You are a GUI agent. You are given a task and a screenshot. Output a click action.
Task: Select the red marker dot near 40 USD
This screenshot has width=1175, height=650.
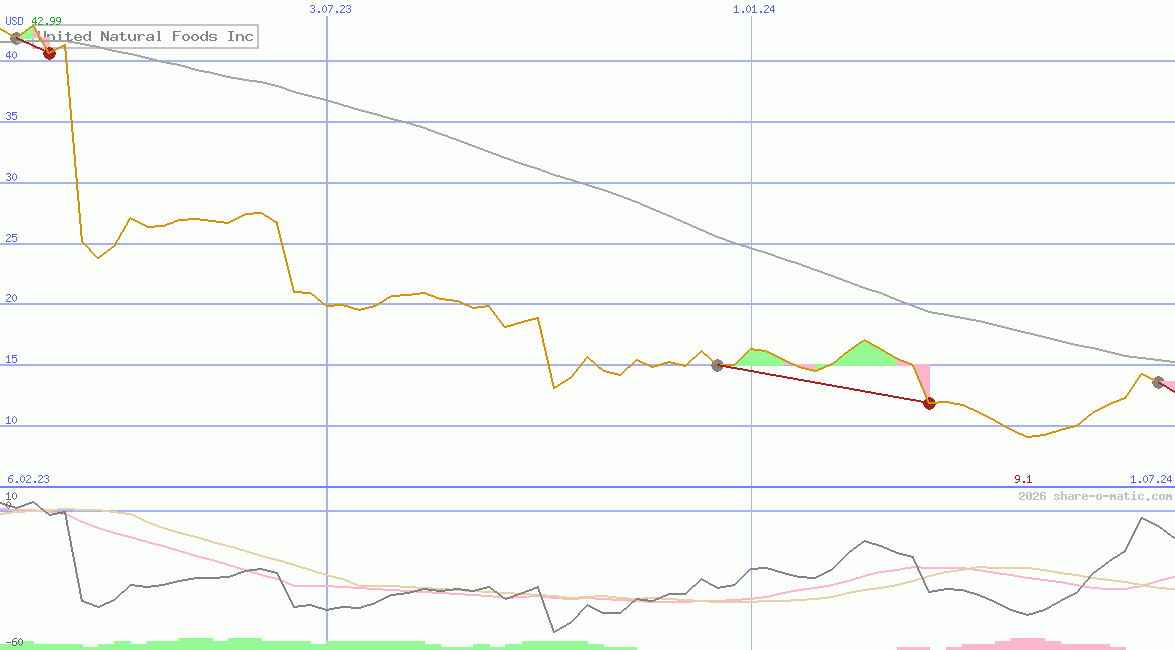point(50,53)
